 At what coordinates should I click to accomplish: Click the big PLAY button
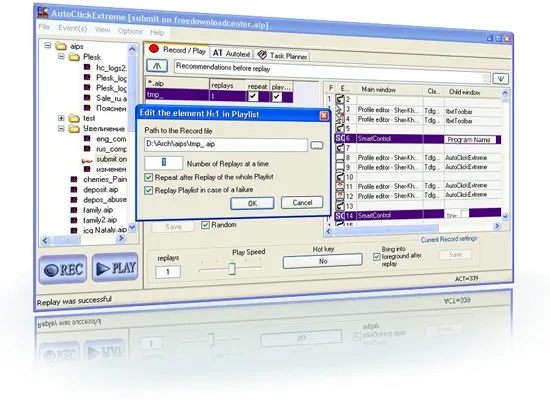coord(115,267)
